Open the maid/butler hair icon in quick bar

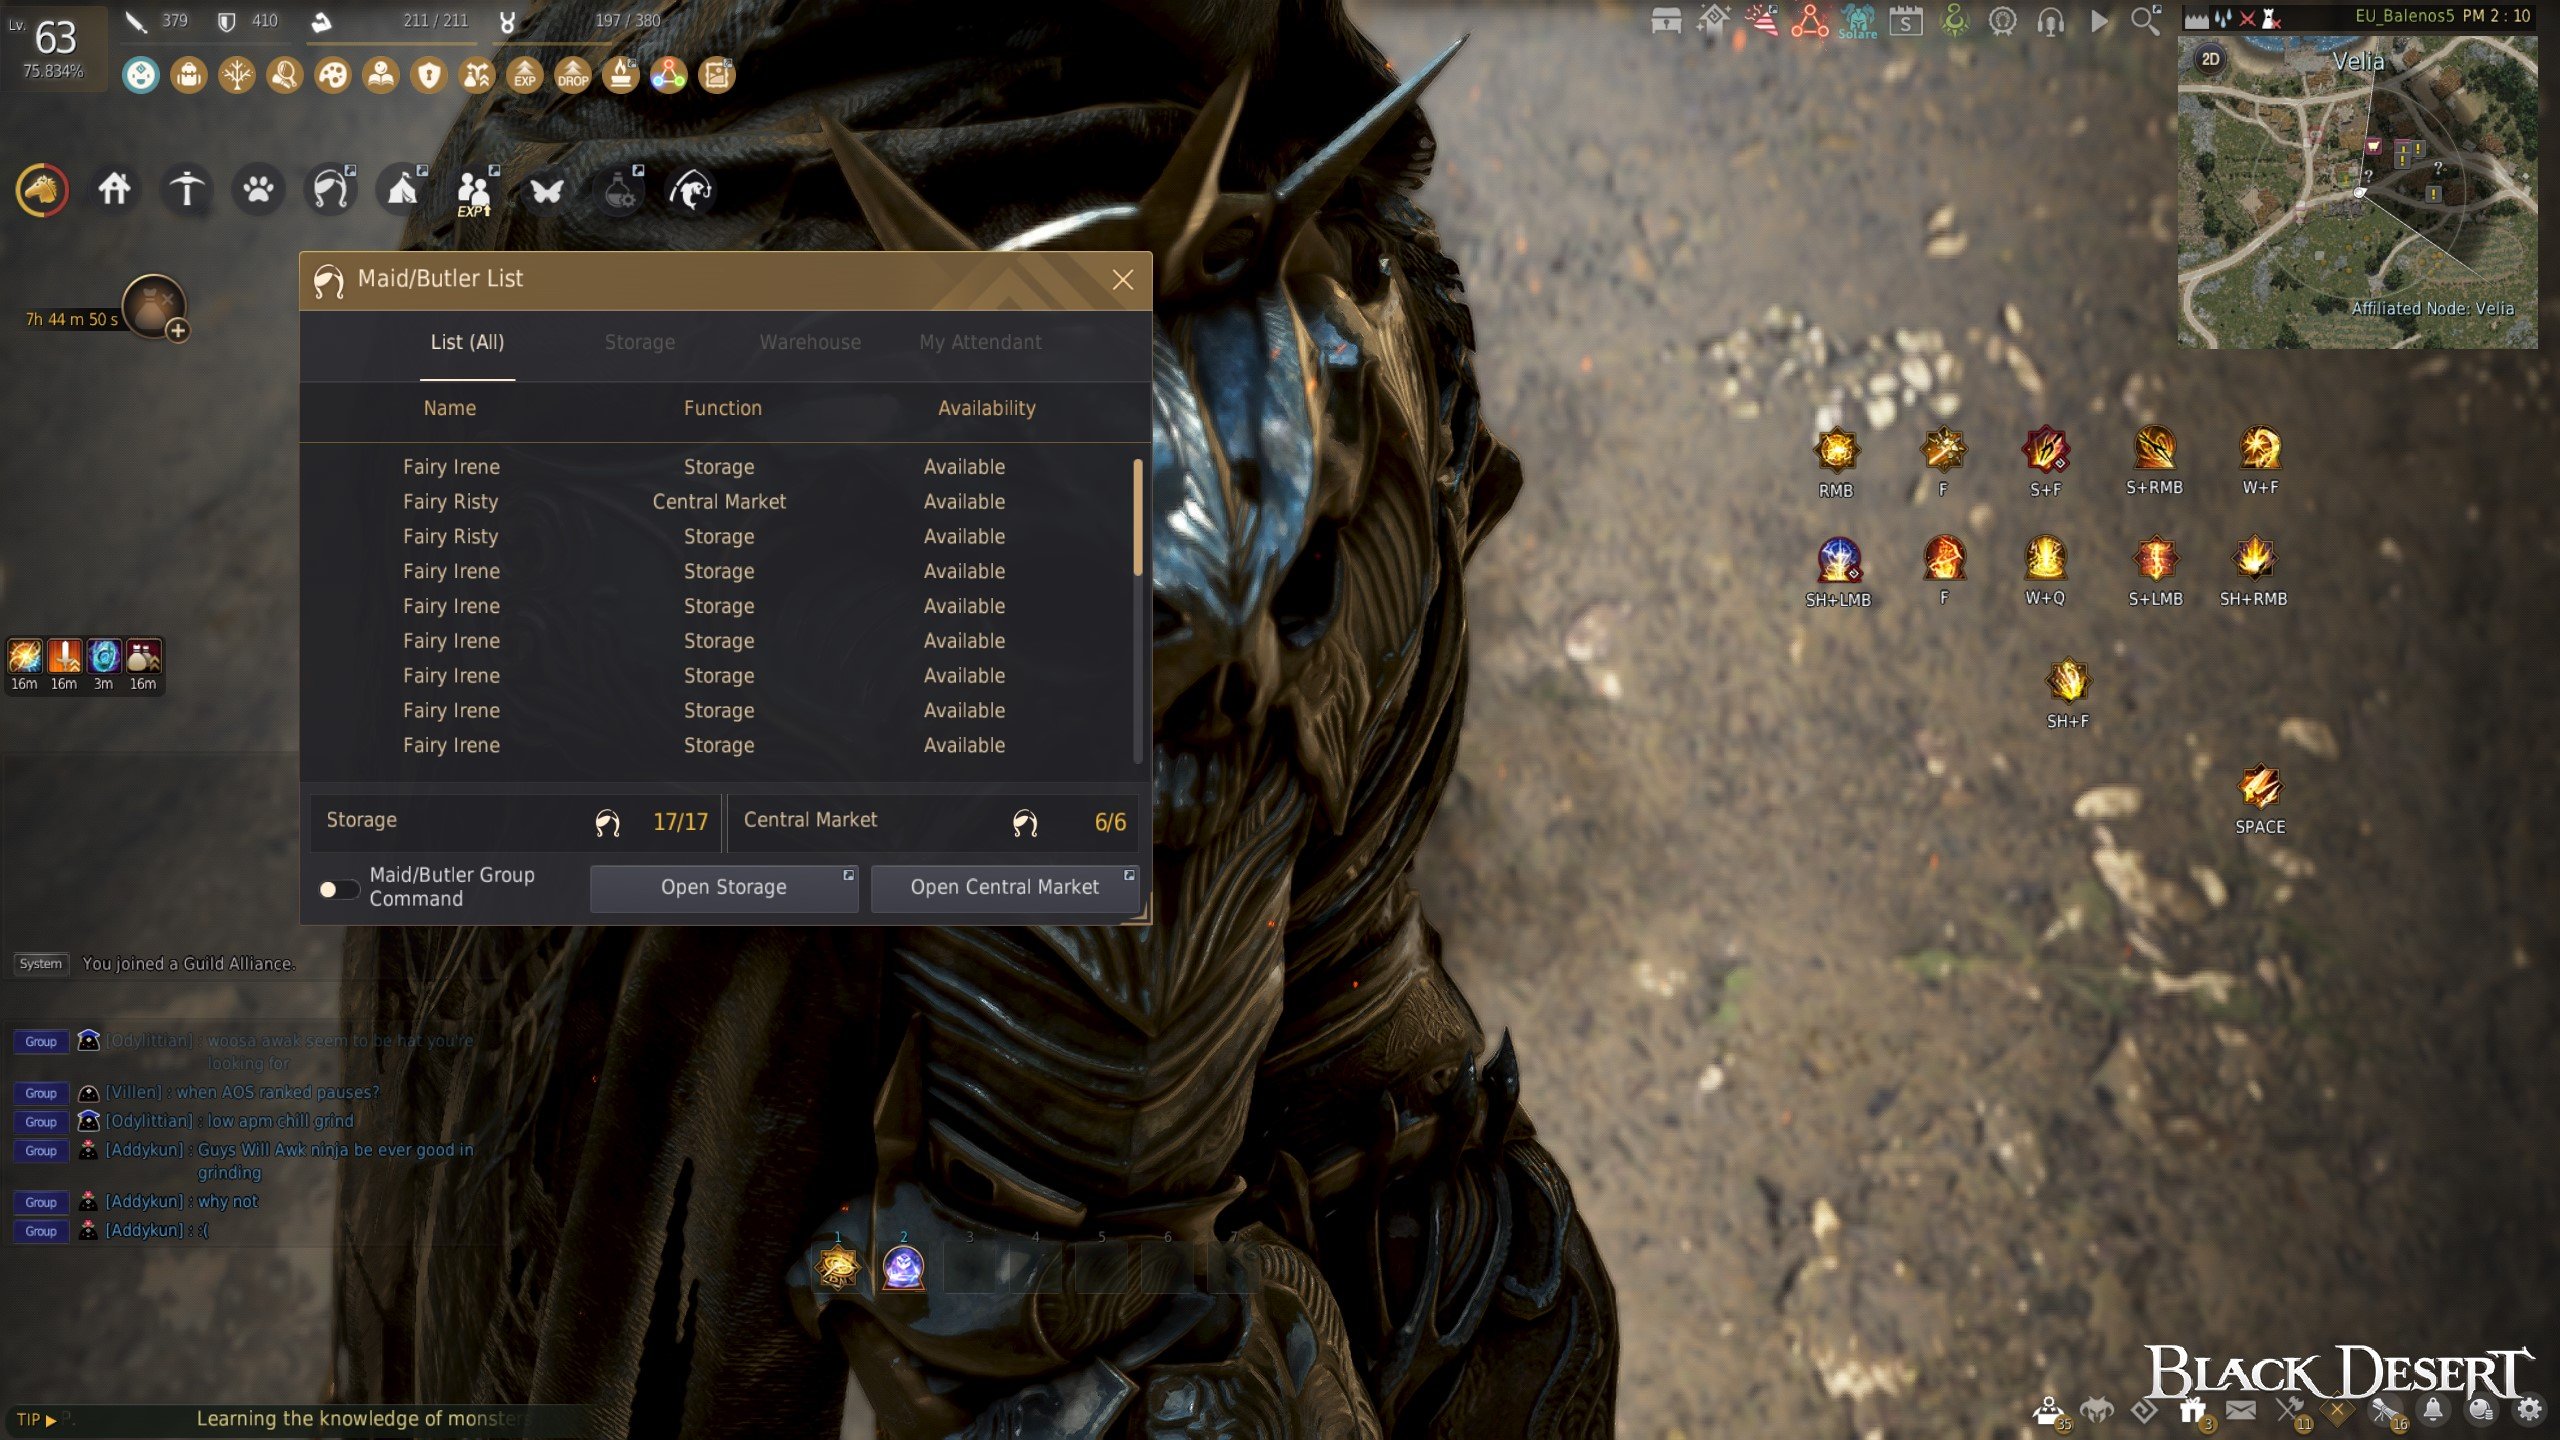tap(331, 189)
